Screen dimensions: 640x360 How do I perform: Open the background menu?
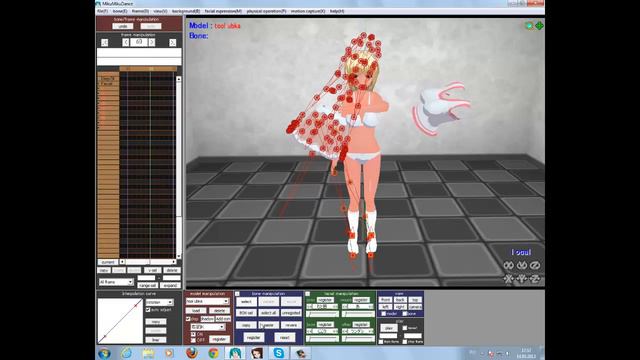coord(186,11)
